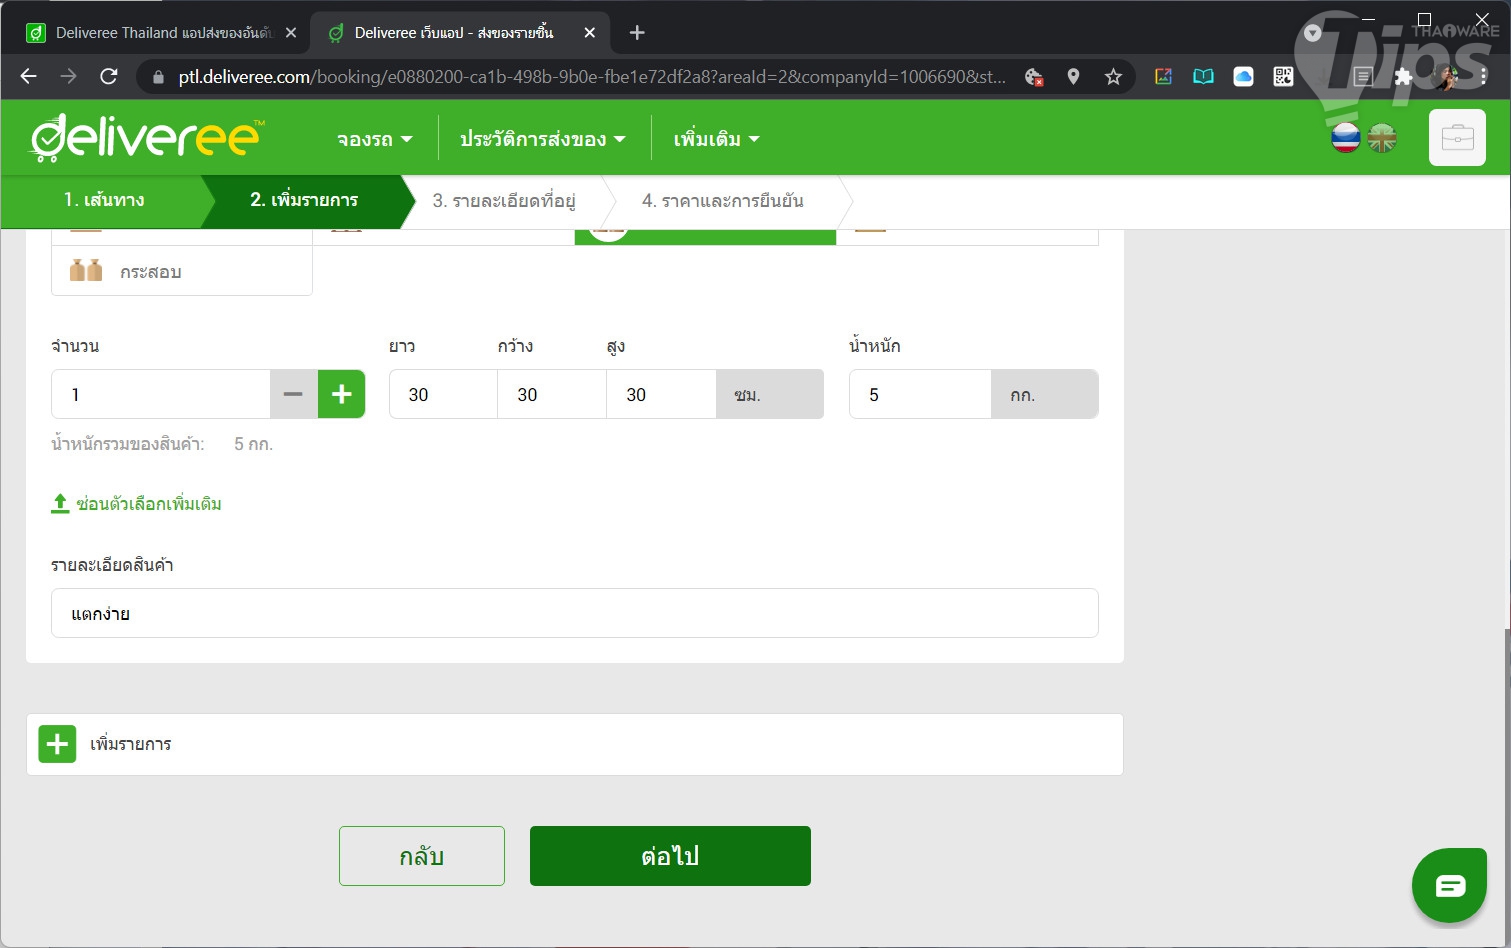Open the Chrome profile avatar
This screenshot has height=948, width=1511.
[1445, 77]
